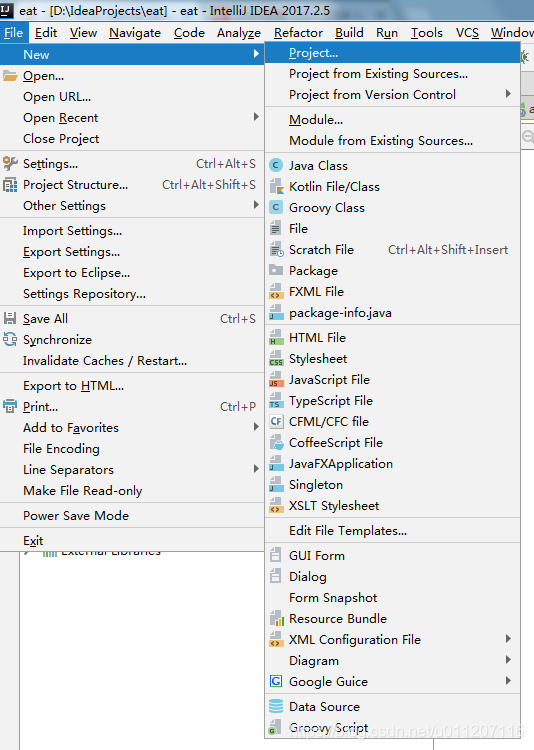Click the XSLT Stylesheet icon

click(276, 506)
